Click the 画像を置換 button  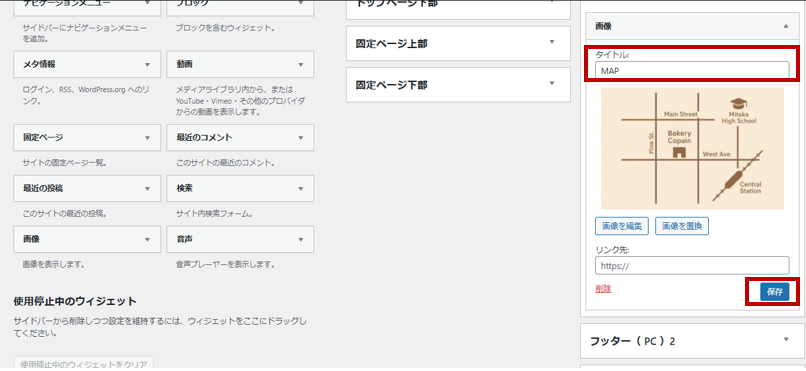(682, 226)
